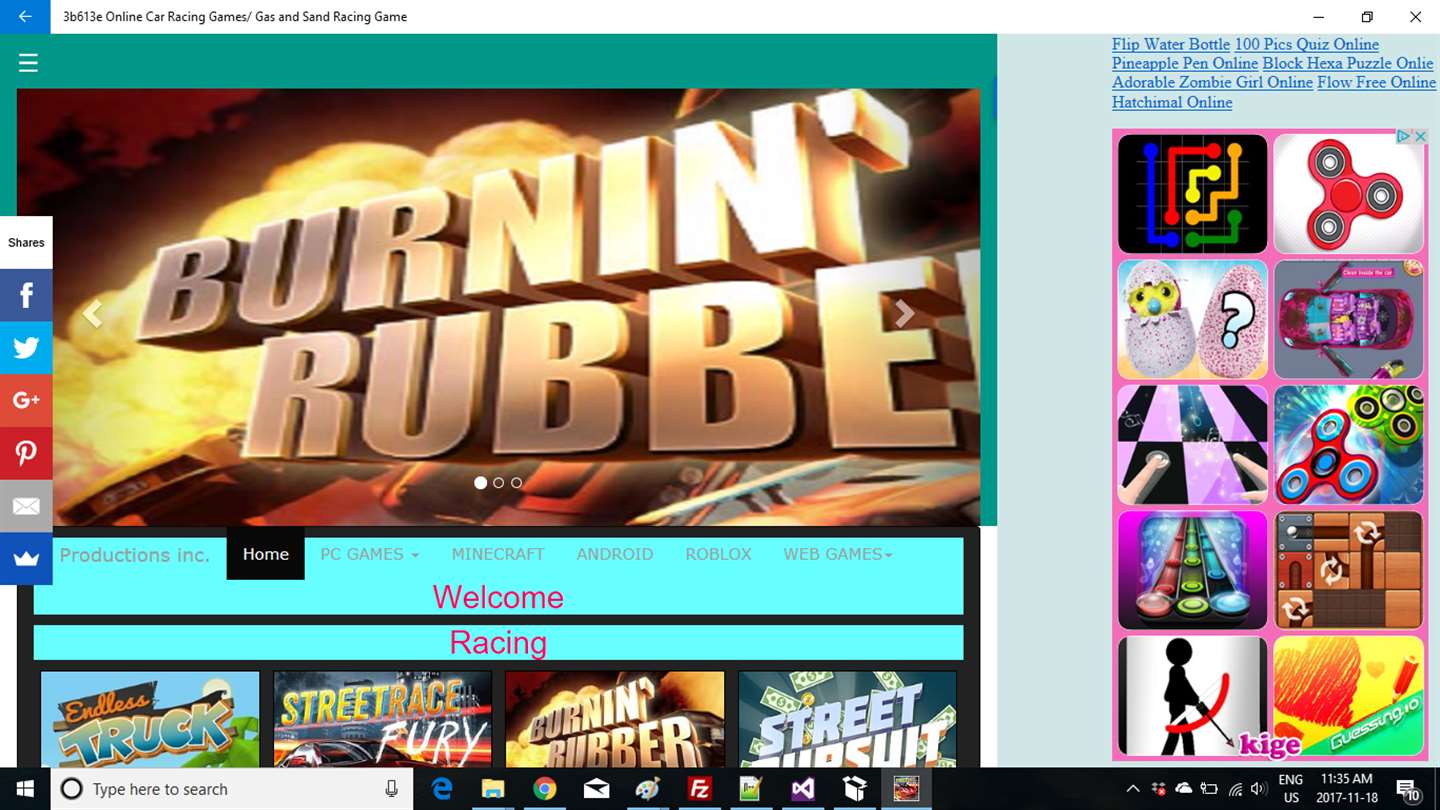Share on Facebook from side bar

click(x=26, y=295)
